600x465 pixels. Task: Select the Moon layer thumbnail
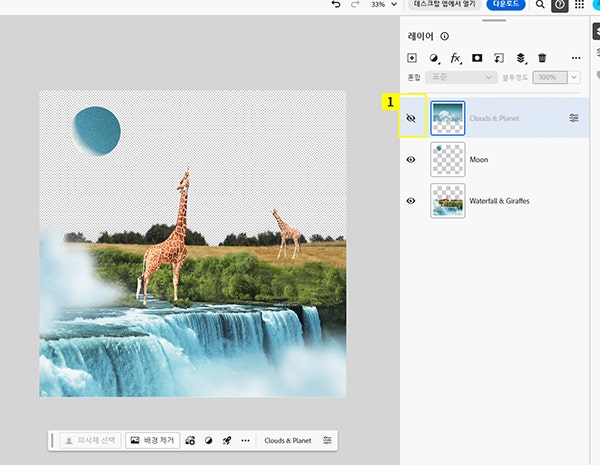448,160
